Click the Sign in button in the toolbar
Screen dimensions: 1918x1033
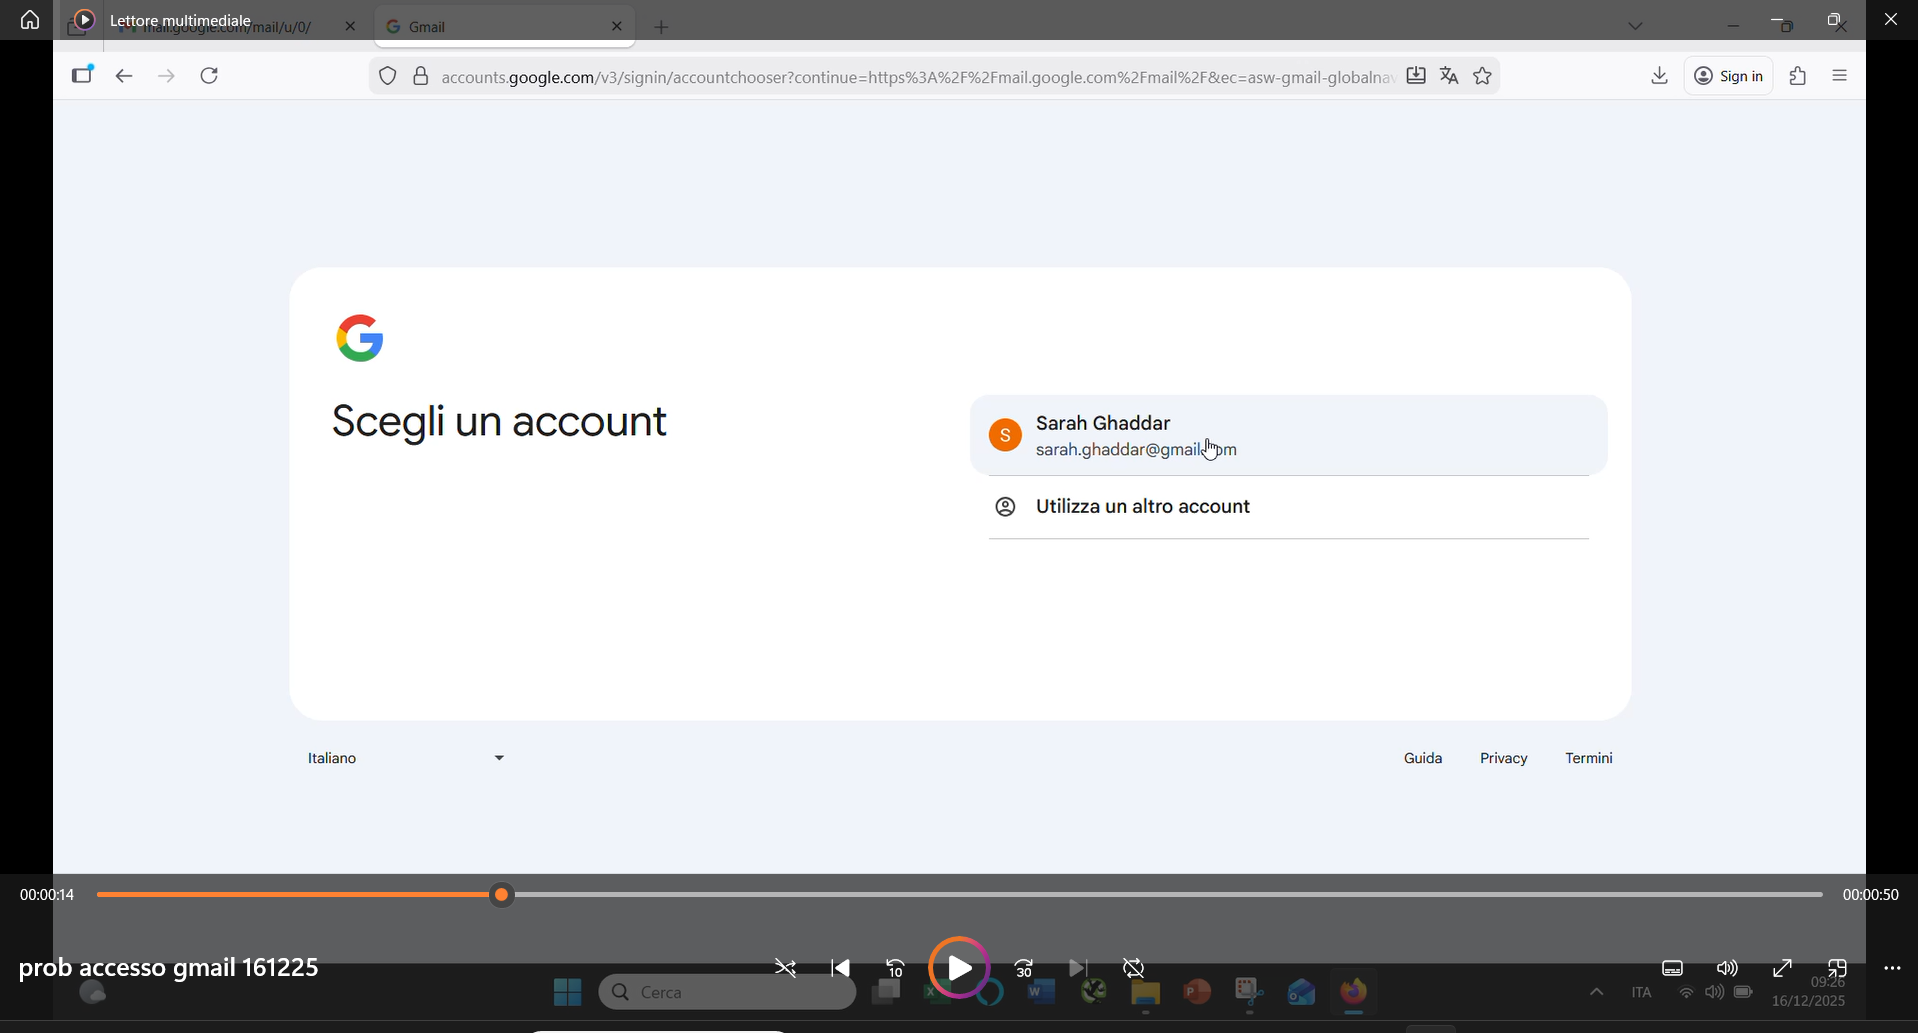pyautogui.click(x=1729, y=76)
